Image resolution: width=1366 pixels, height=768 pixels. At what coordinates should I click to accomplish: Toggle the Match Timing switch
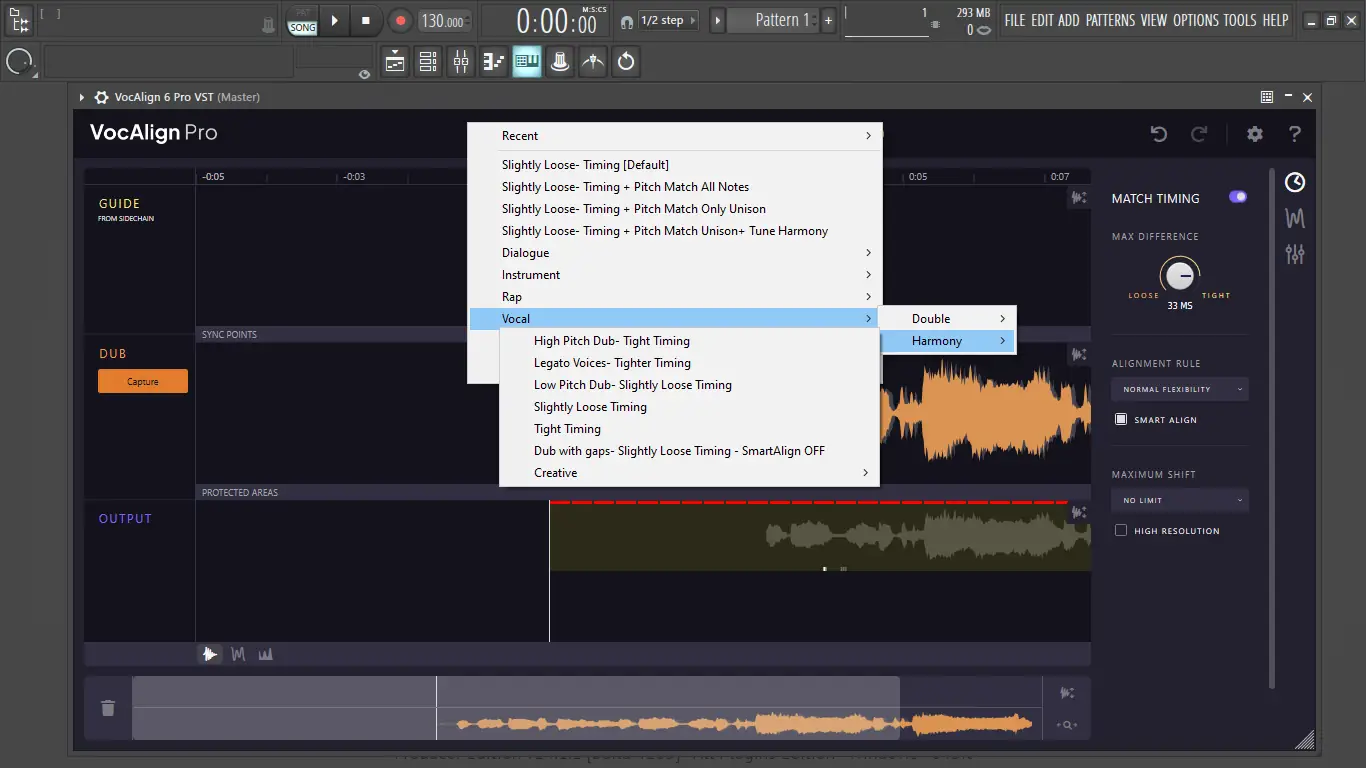pyautogui.click(x=1238, y=197)
